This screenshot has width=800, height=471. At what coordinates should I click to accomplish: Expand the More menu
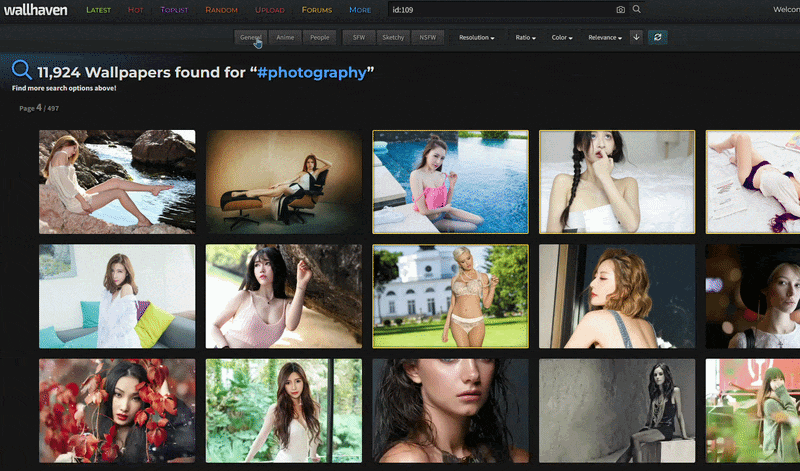(360, 10)
